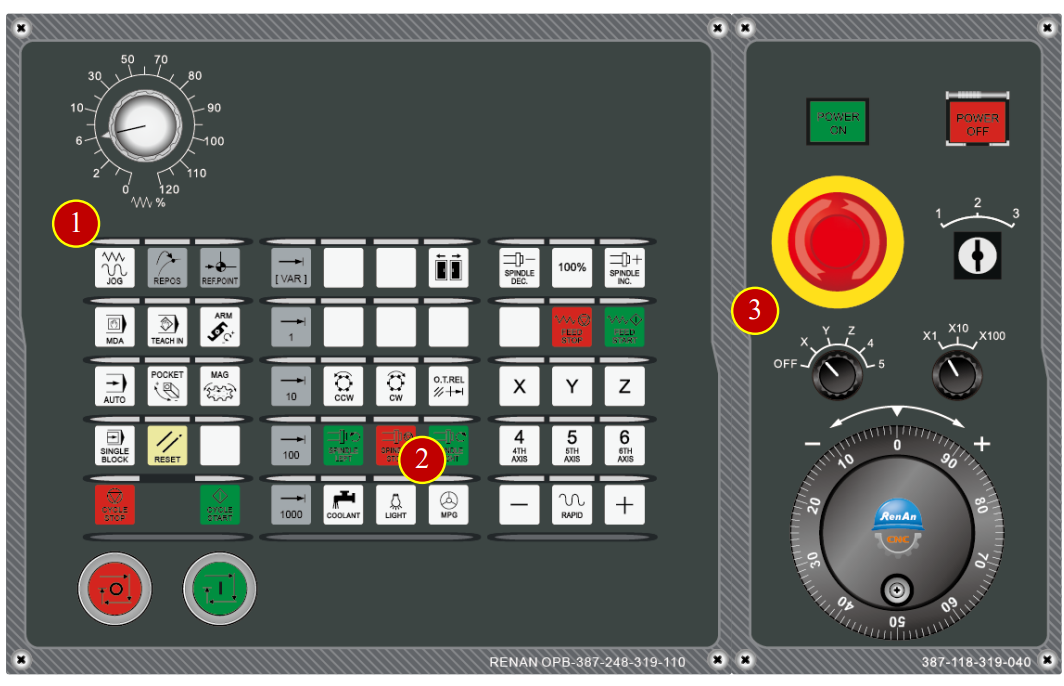
Task: Click the handwheel plus direction sign
Action: click(x=981, y=444)
